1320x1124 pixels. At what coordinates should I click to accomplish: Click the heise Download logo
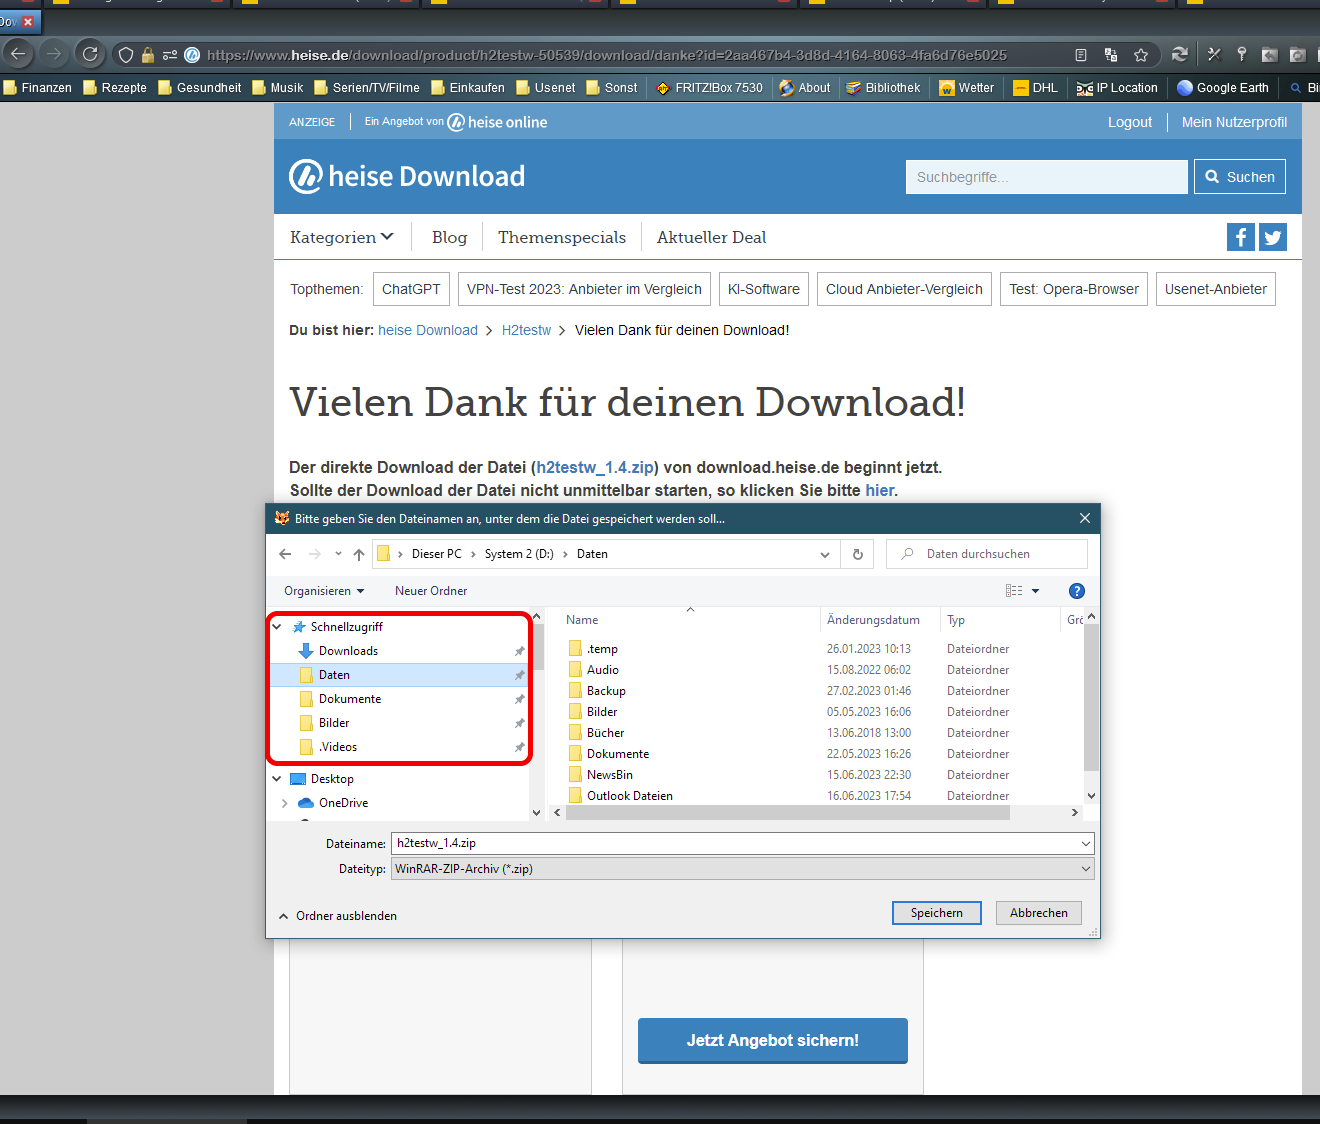(407, 176)
